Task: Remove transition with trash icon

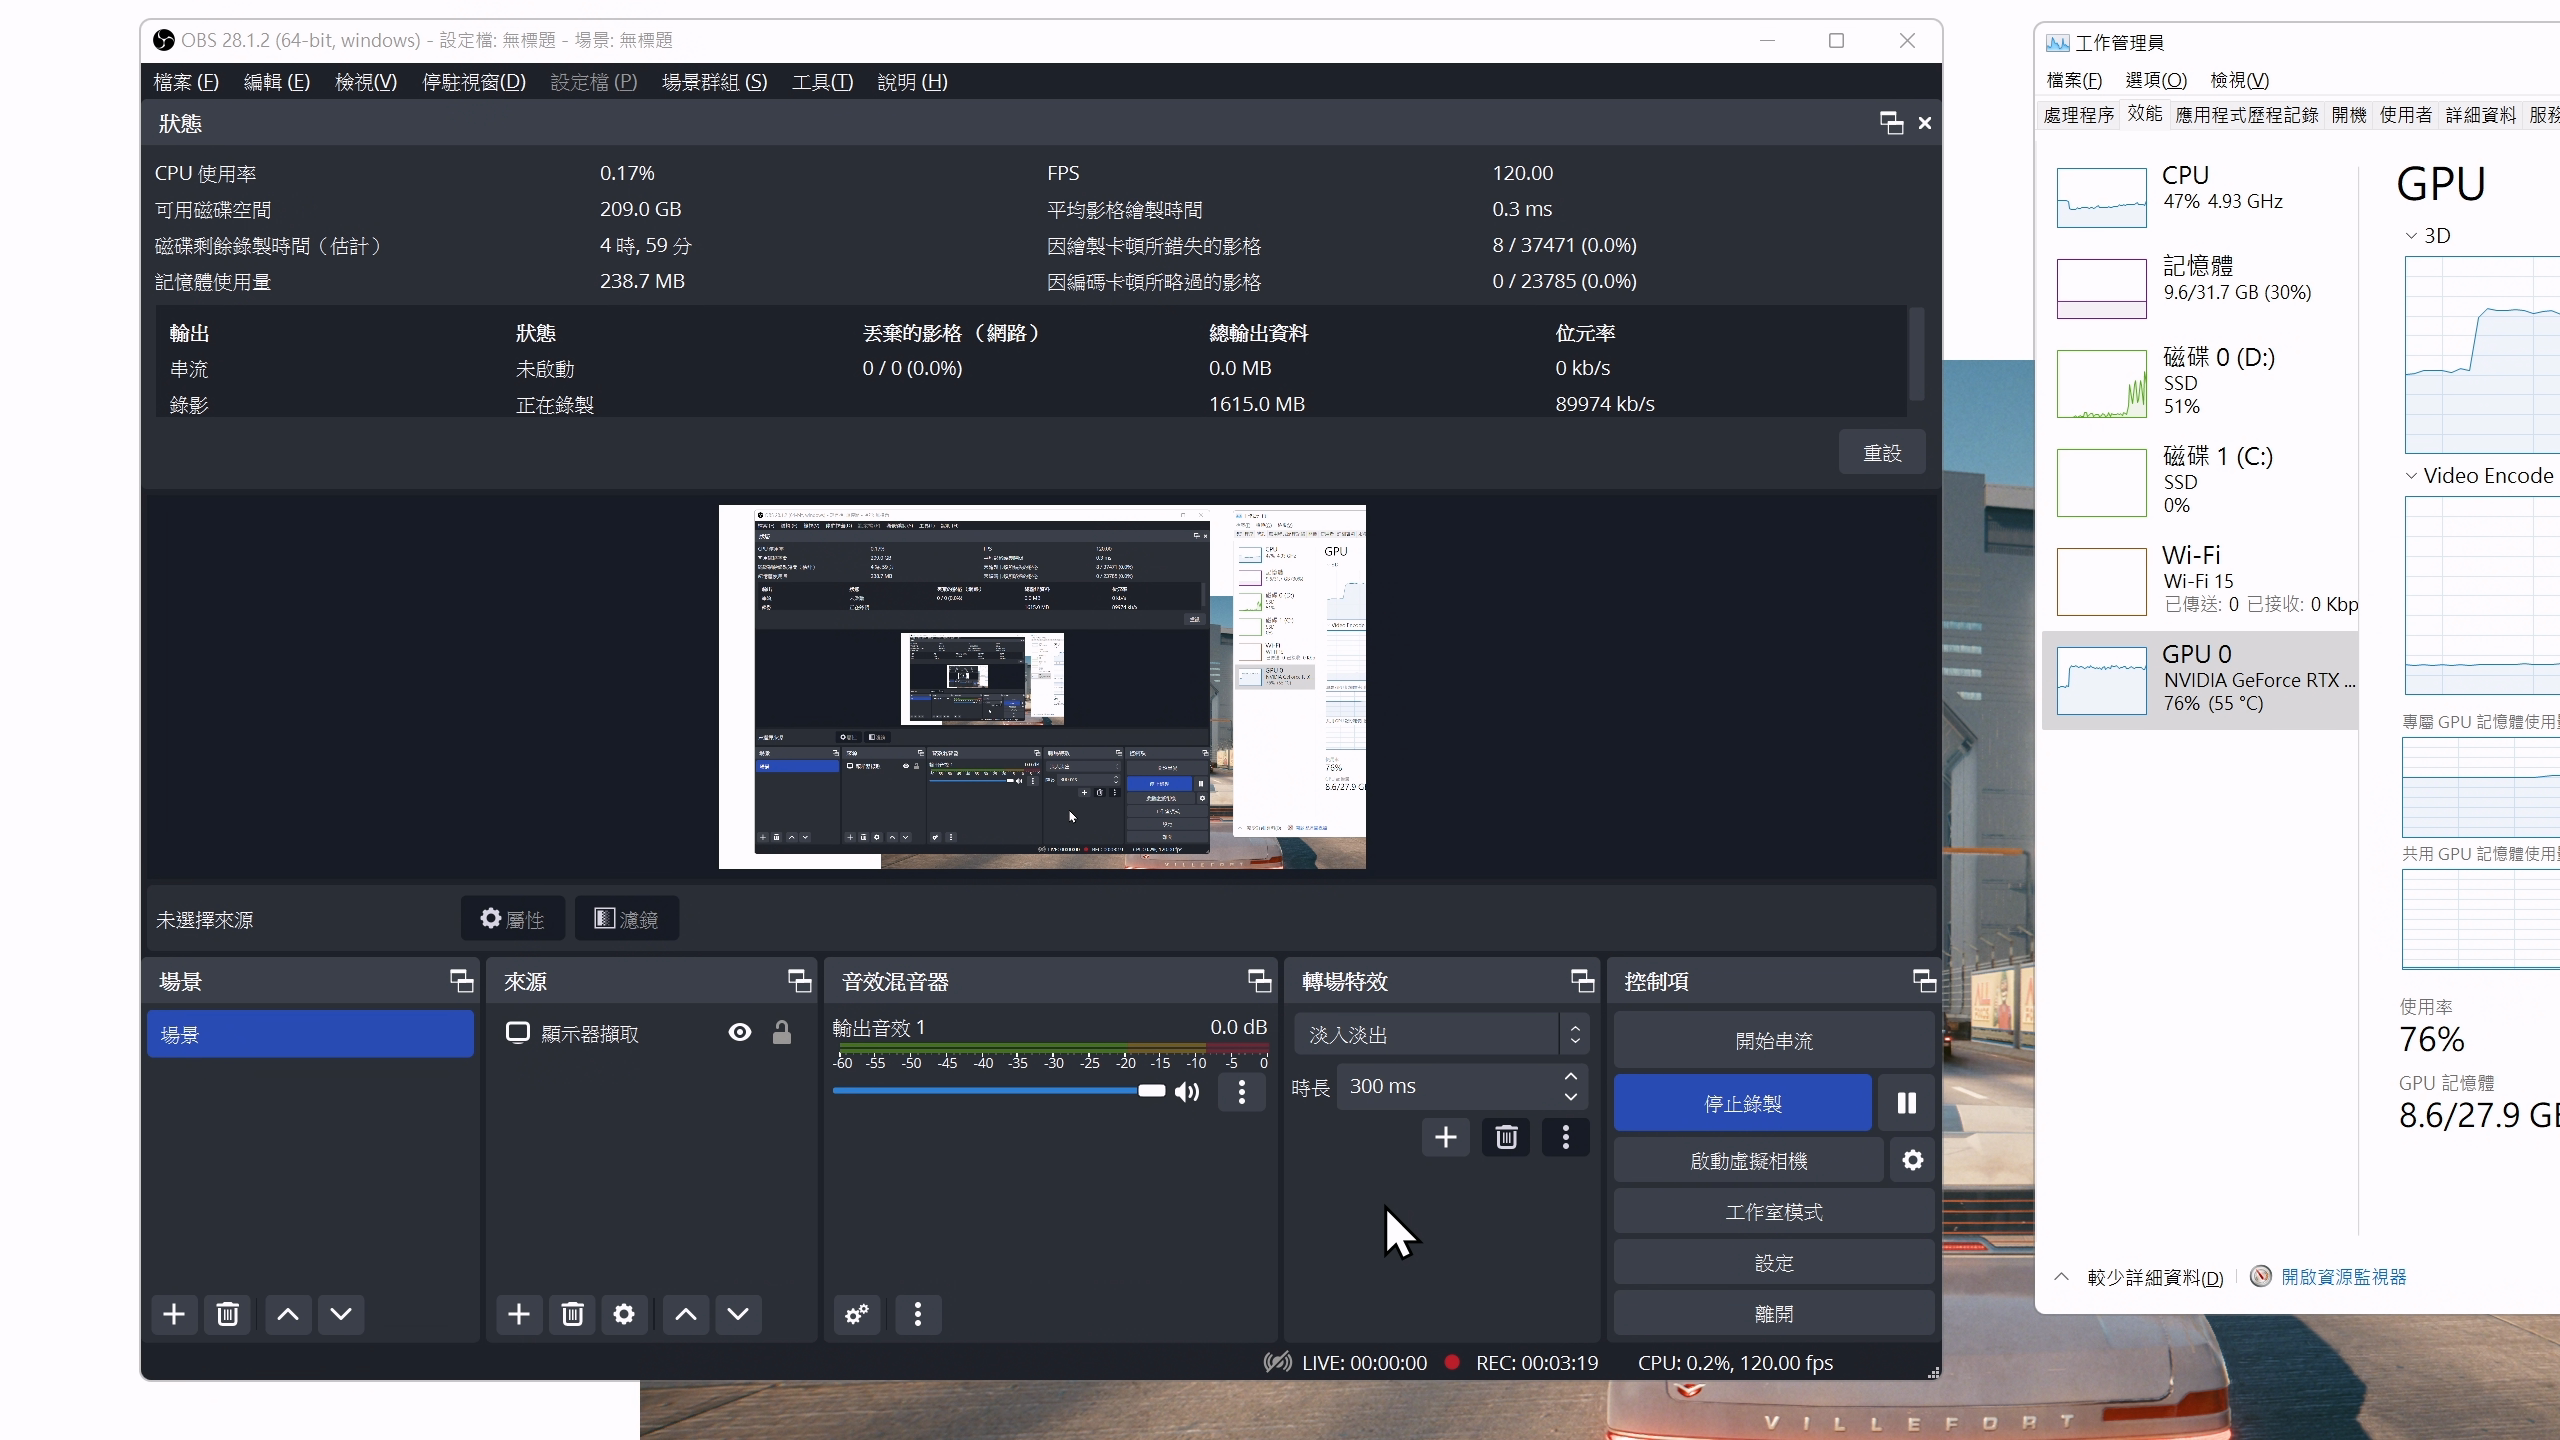Action: 1506,1137
